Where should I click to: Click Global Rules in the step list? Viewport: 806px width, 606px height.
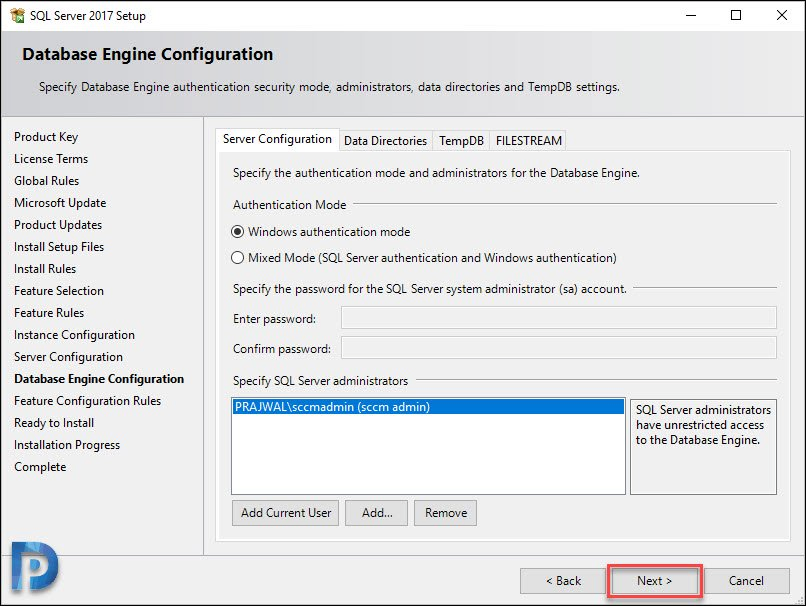pyautogui.click(x=47, y=181)
